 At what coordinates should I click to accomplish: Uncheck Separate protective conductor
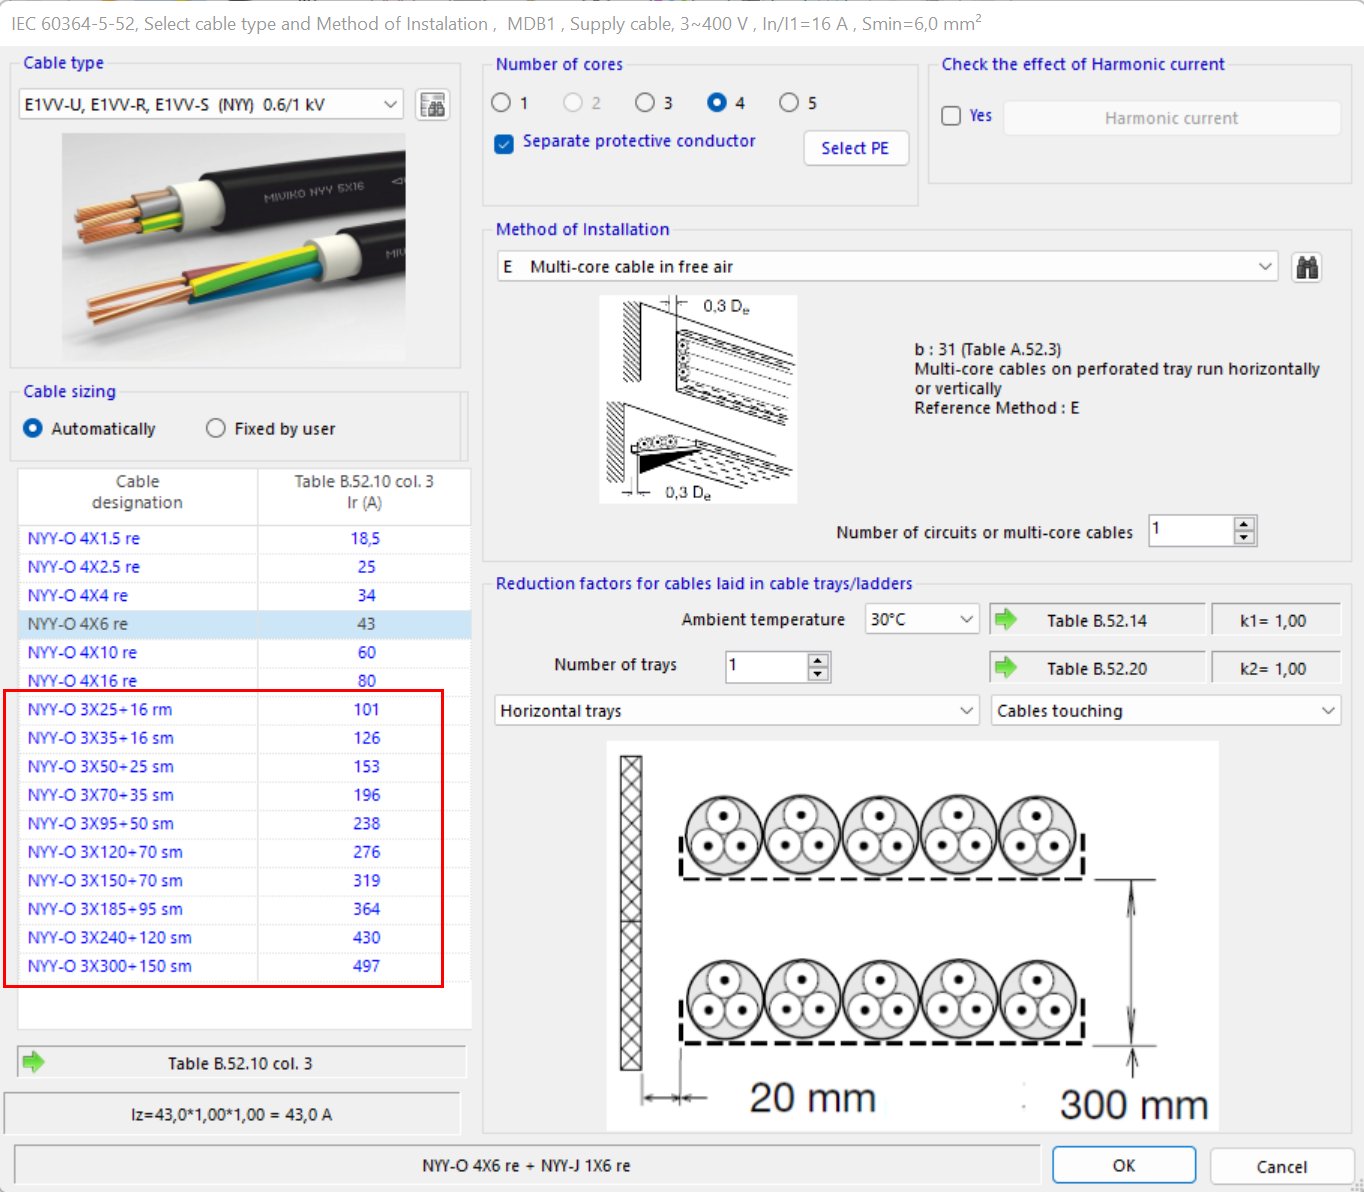pyautogui.click(x=503, y=144)
